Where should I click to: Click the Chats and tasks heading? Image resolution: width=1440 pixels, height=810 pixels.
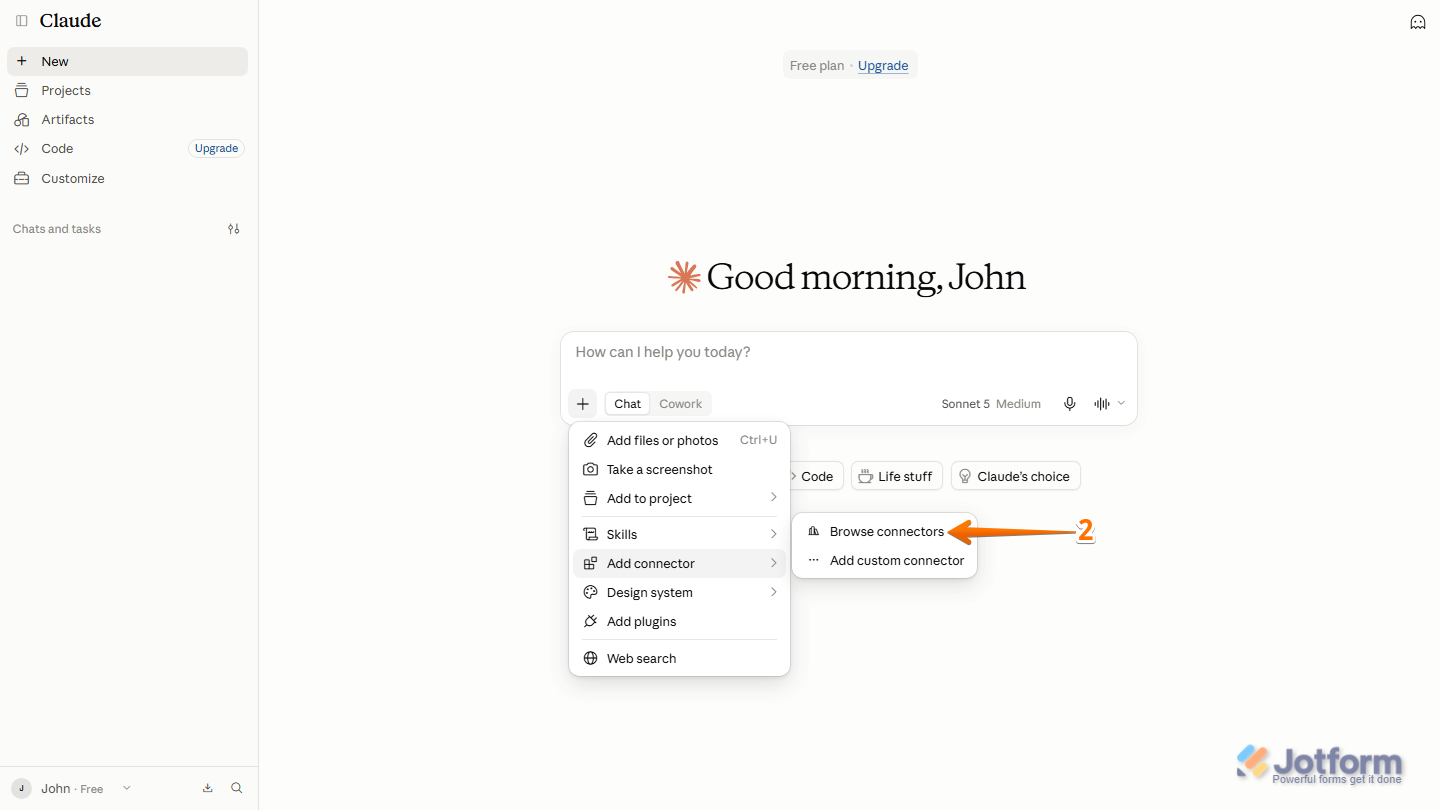point(57,229)
